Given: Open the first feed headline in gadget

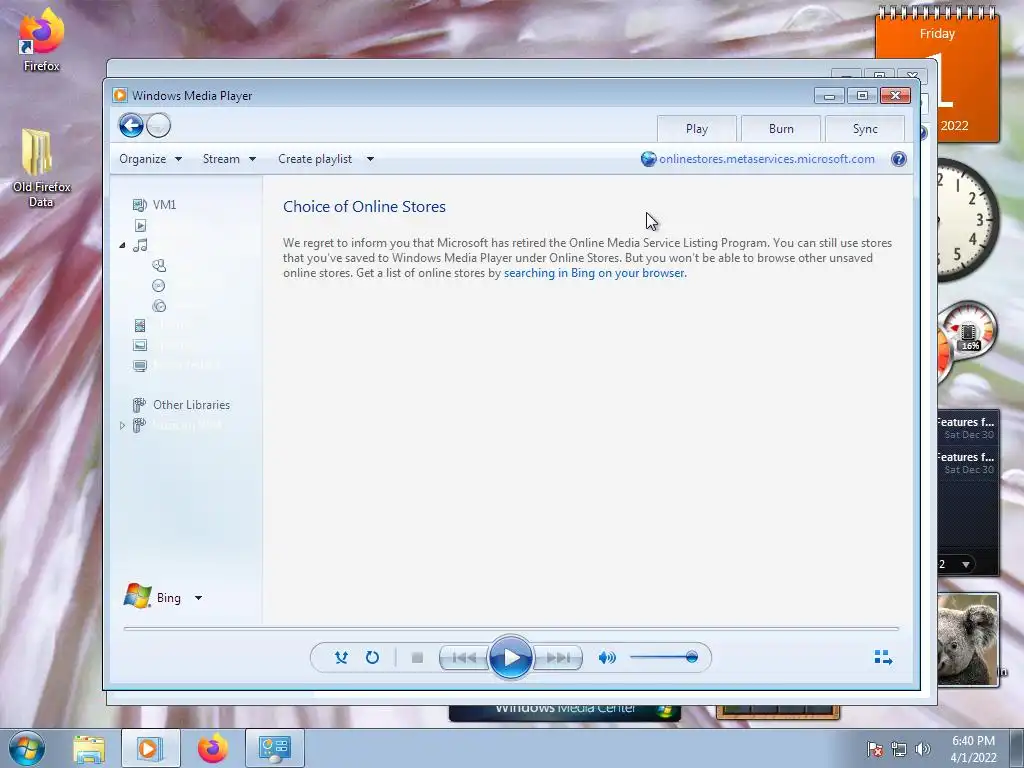Looking at the screenshot, I should [967, 428].
